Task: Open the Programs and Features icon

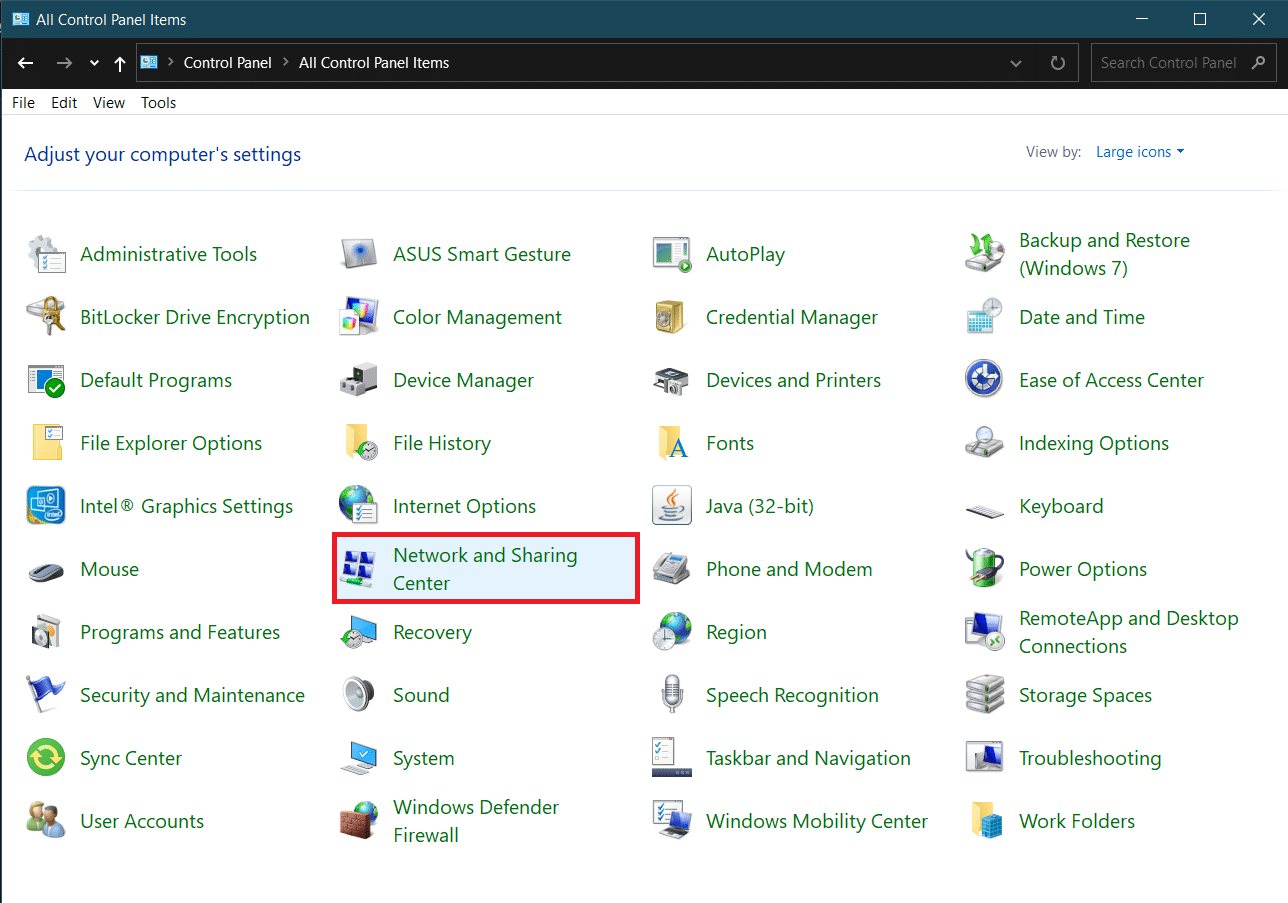Action: [x=46, y=632]
